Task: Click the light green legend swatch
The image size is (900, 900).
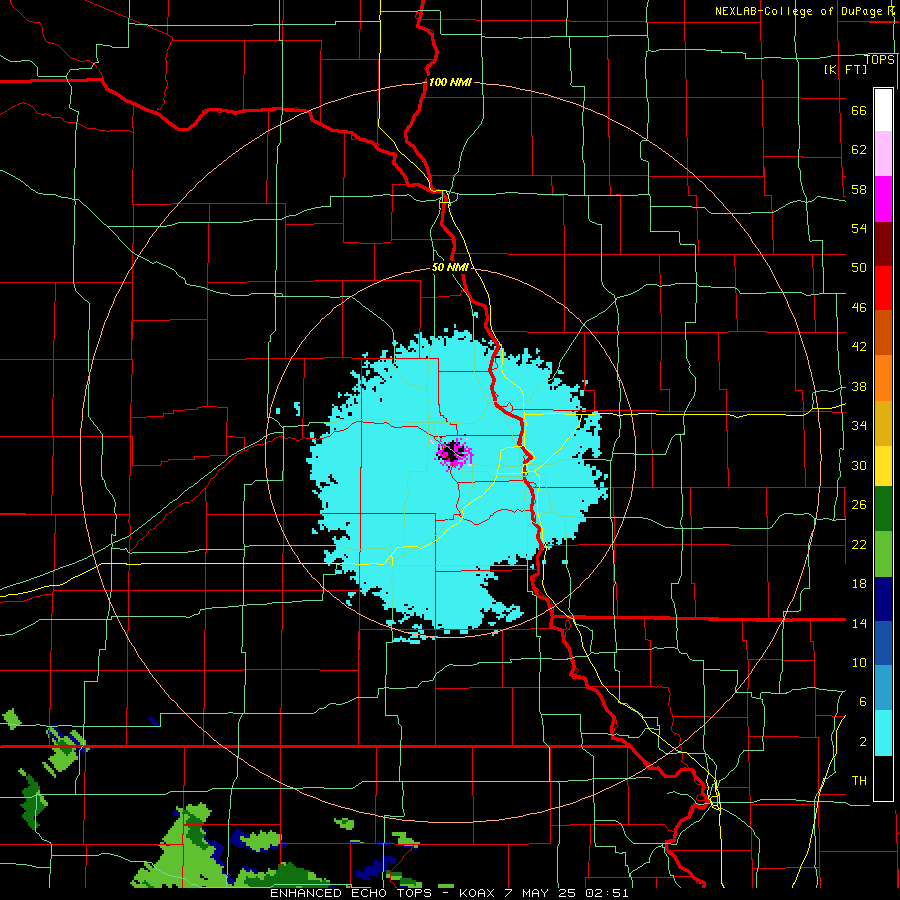Action: click(883, 554)
